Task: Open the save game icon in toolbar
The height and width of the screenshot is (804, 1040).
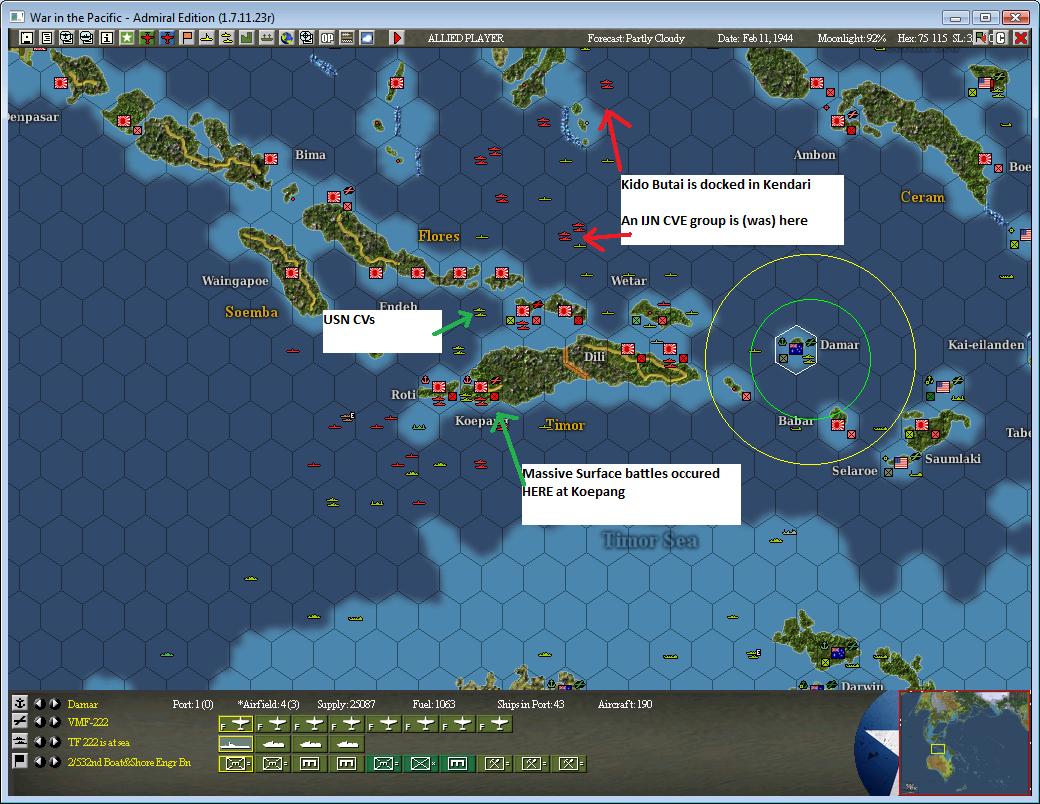Action: 27,38
